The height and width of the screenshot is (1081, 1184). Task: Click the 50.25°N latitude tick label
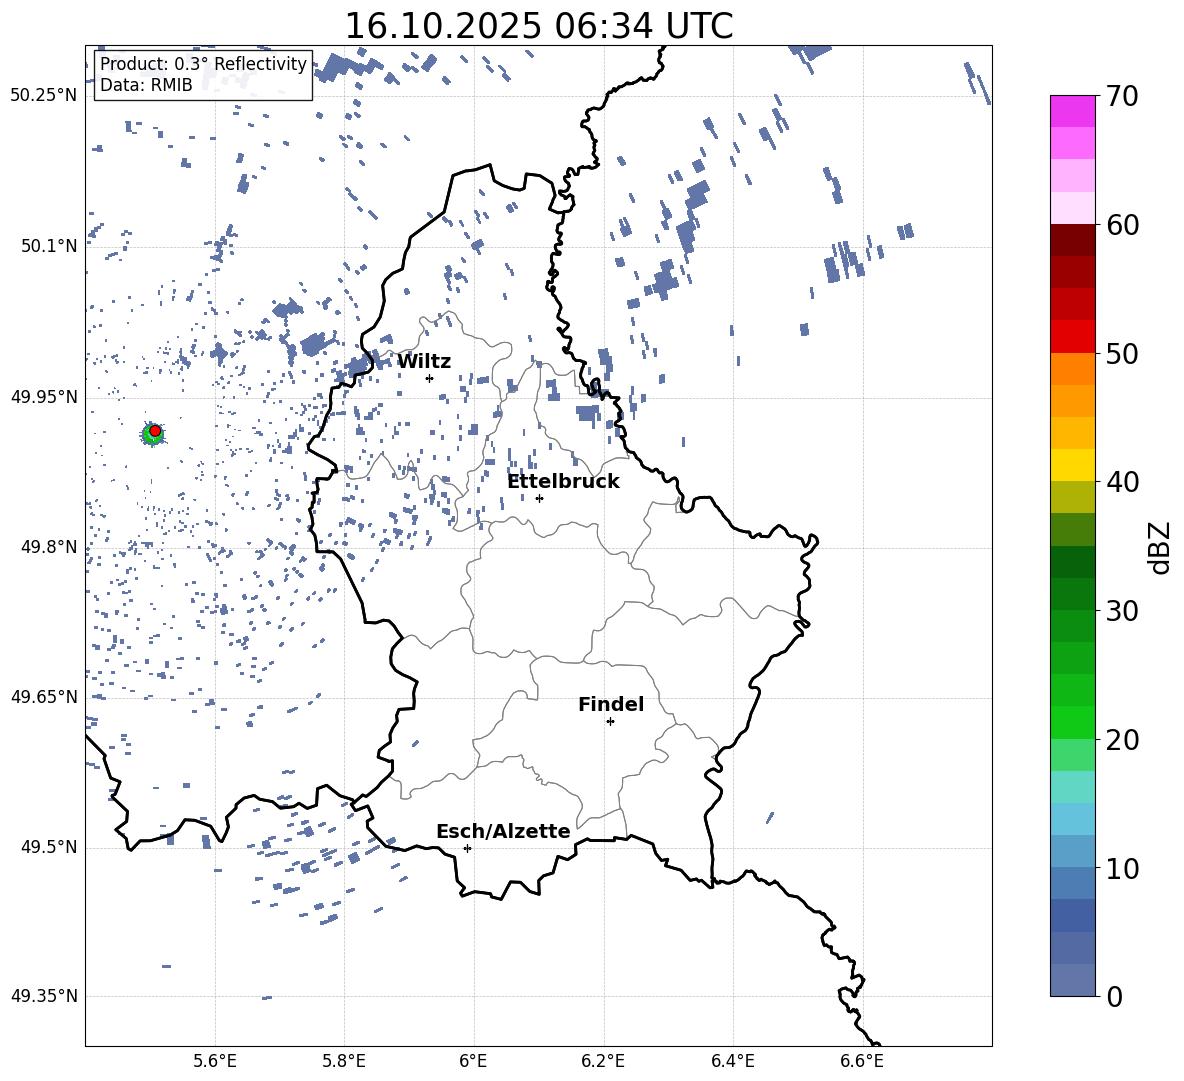tap(44, 96)
